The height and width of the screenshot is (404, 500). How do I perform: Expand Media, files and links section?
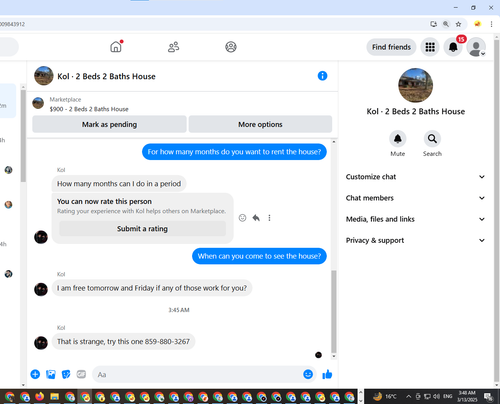pyautogui.click(x=415, y=219)
